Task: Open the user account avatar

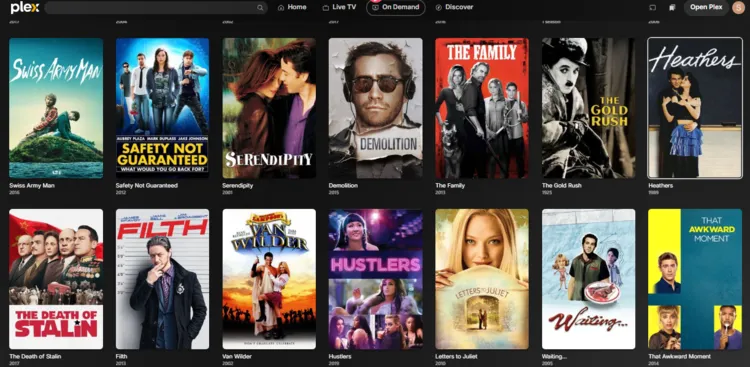Action: (x=738, y=8)
